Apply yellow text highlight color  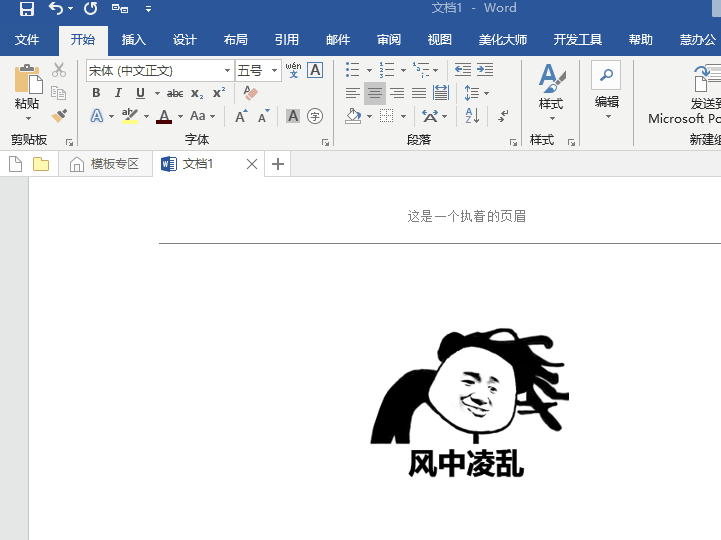click(130, 116)
